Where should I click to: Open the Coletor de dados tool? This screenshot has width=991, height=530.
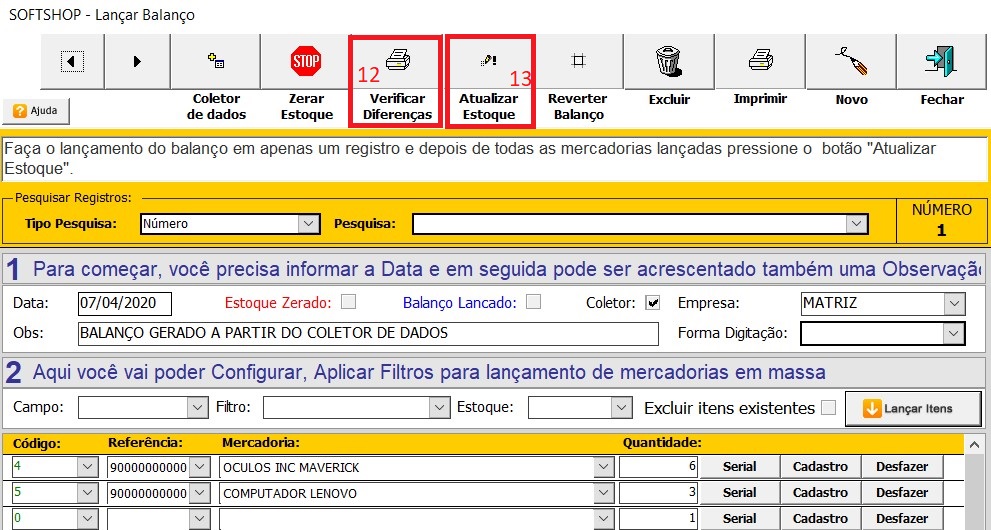tap(215, 61)
